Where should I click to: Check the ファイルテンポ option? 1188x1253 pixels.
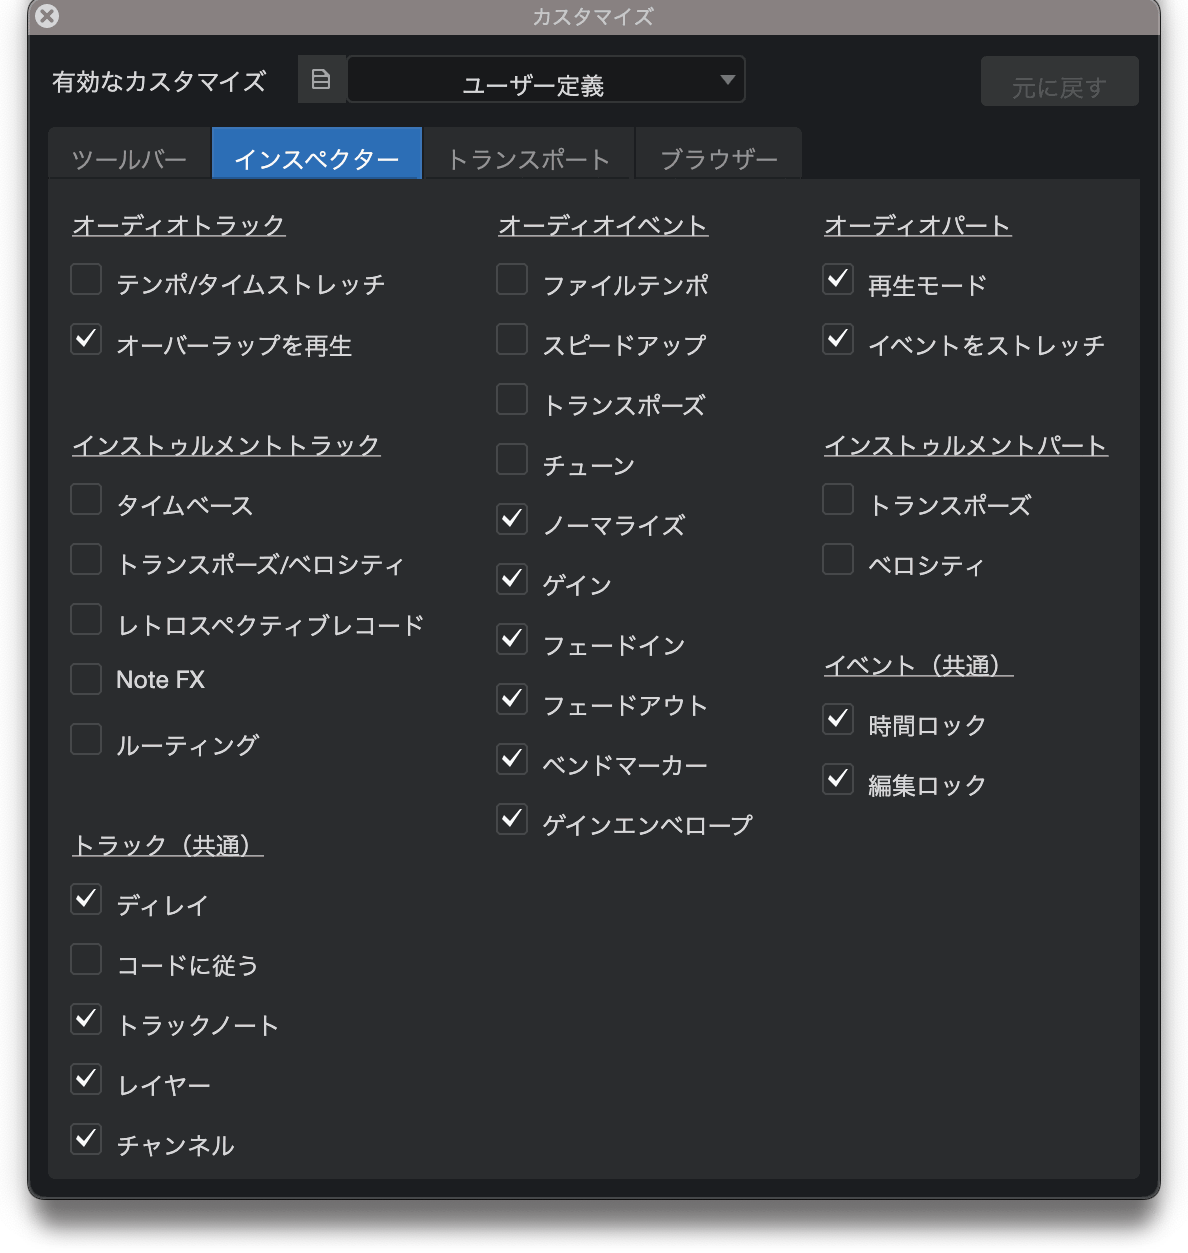(x=512, y=280)
